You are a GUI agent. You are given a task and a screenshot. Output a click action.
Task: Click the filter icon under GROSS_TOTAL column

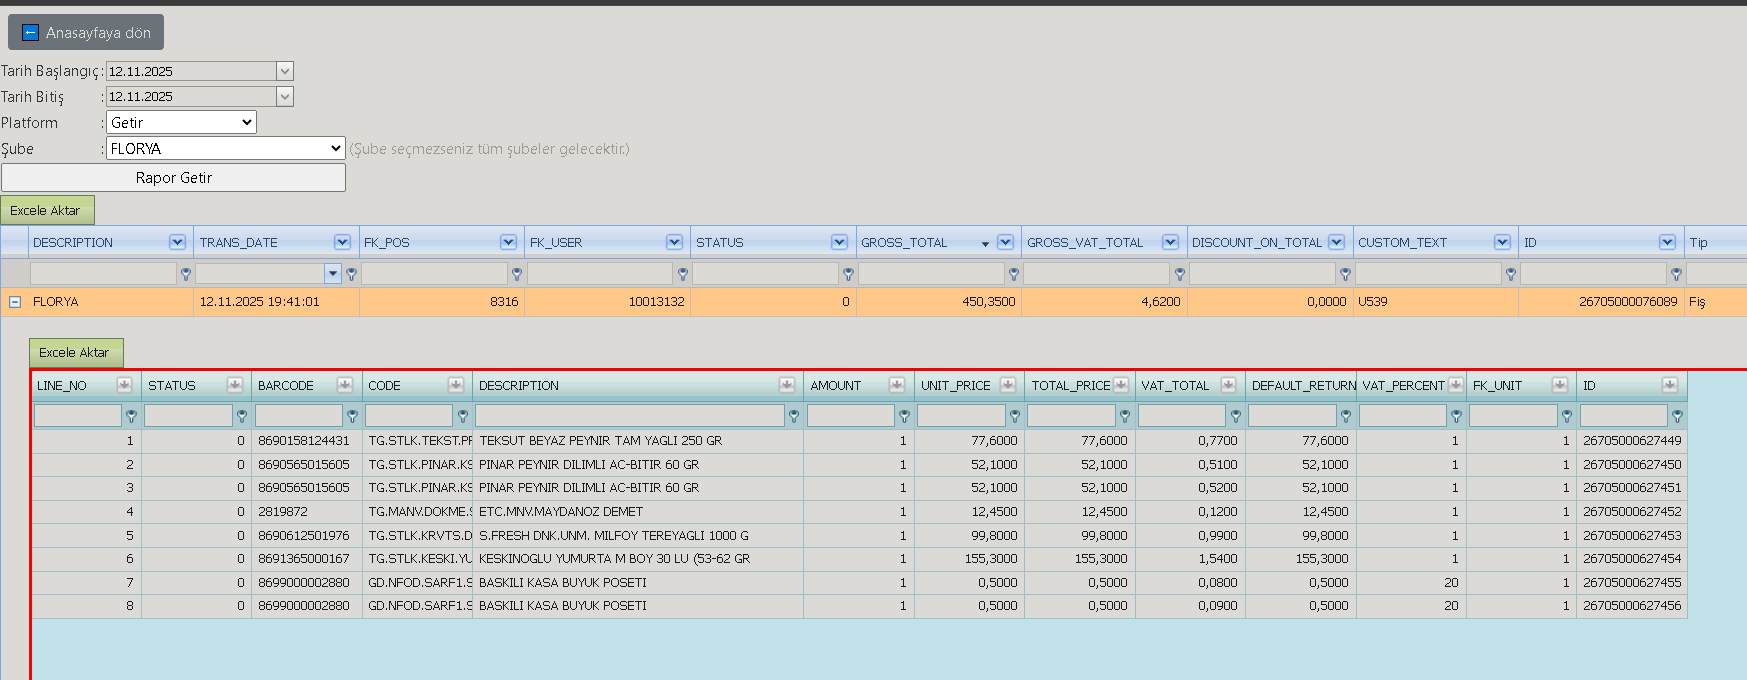(1014, 274)
